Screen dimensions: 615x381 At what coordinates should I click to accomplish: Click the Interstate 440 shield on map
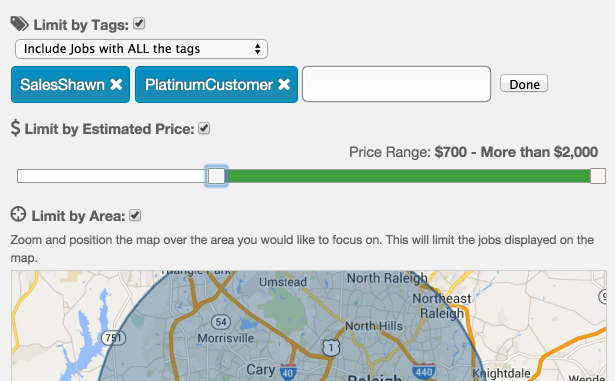(x=424, y=371)
